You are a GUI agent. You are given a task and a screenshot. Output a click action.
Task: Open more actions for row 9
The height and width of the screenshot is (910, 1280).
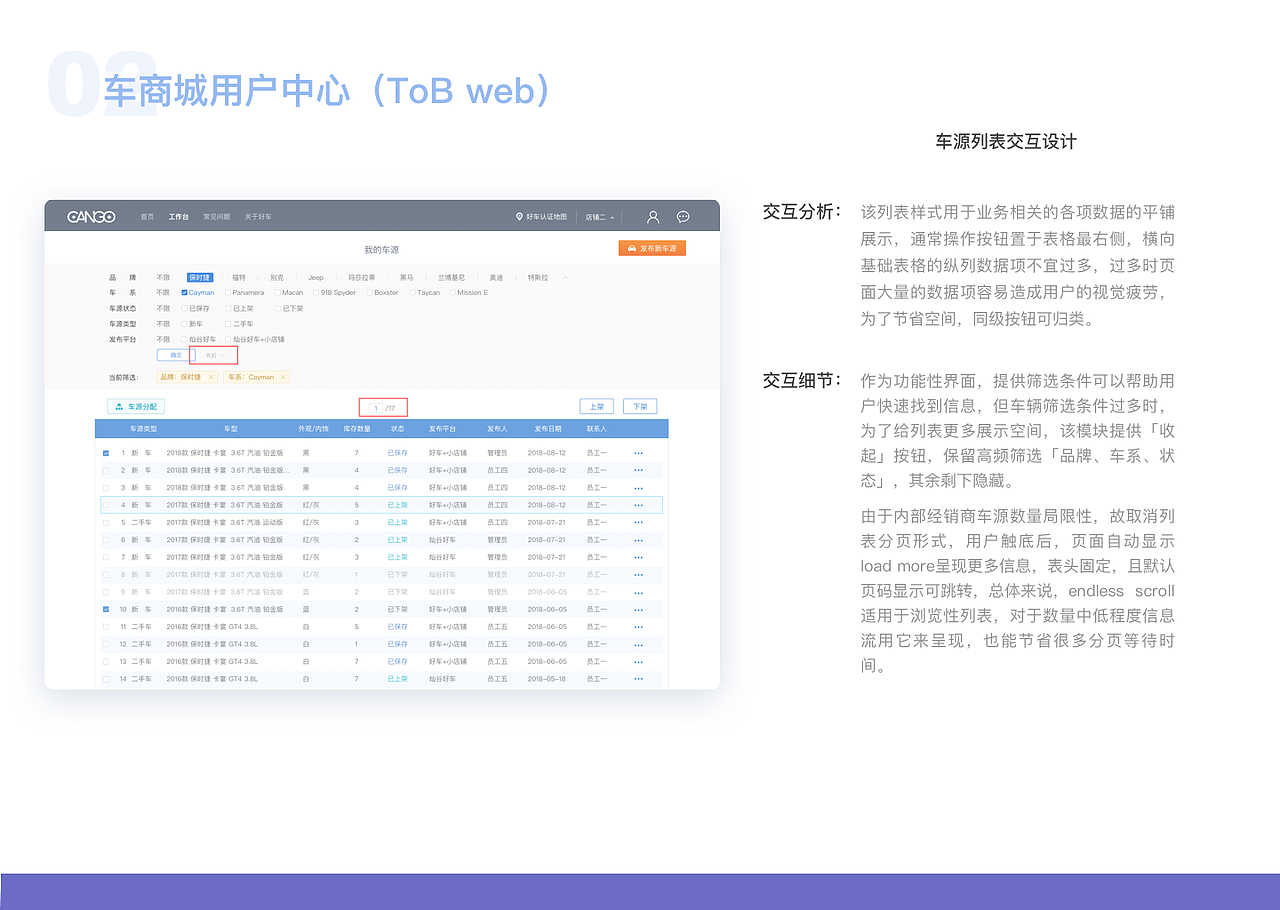pos(638,592)
